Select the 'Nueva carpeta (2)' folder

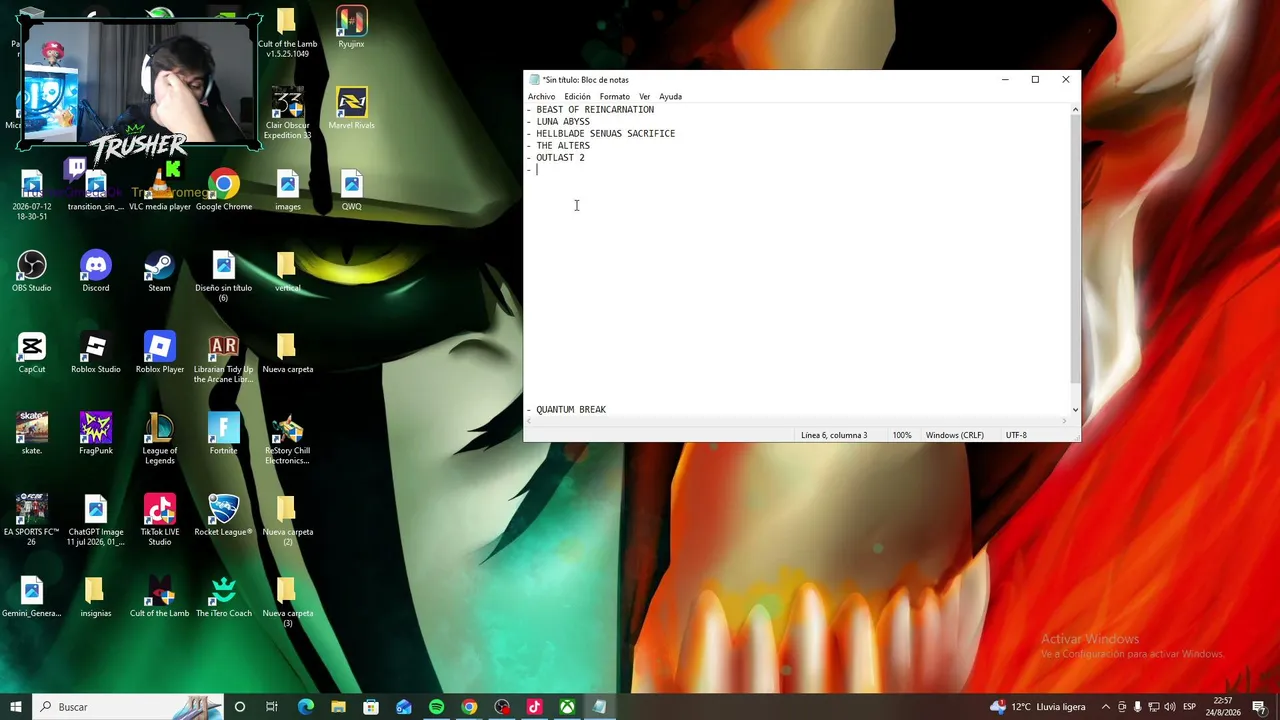click(x=288, y=521)
